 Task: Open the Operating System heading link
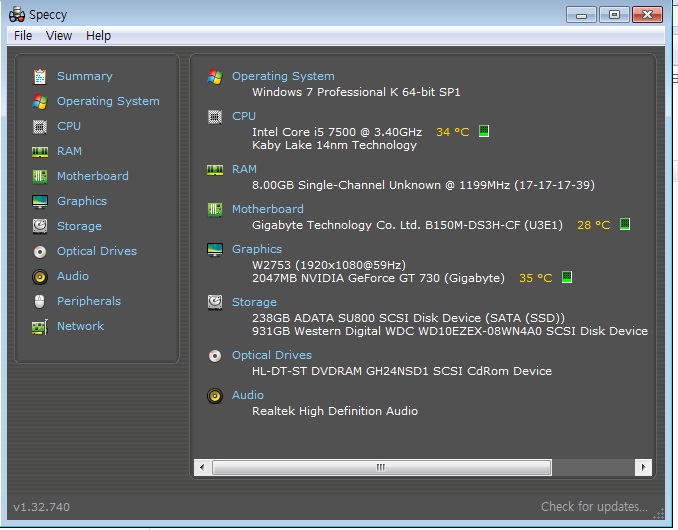click(283, 76)
